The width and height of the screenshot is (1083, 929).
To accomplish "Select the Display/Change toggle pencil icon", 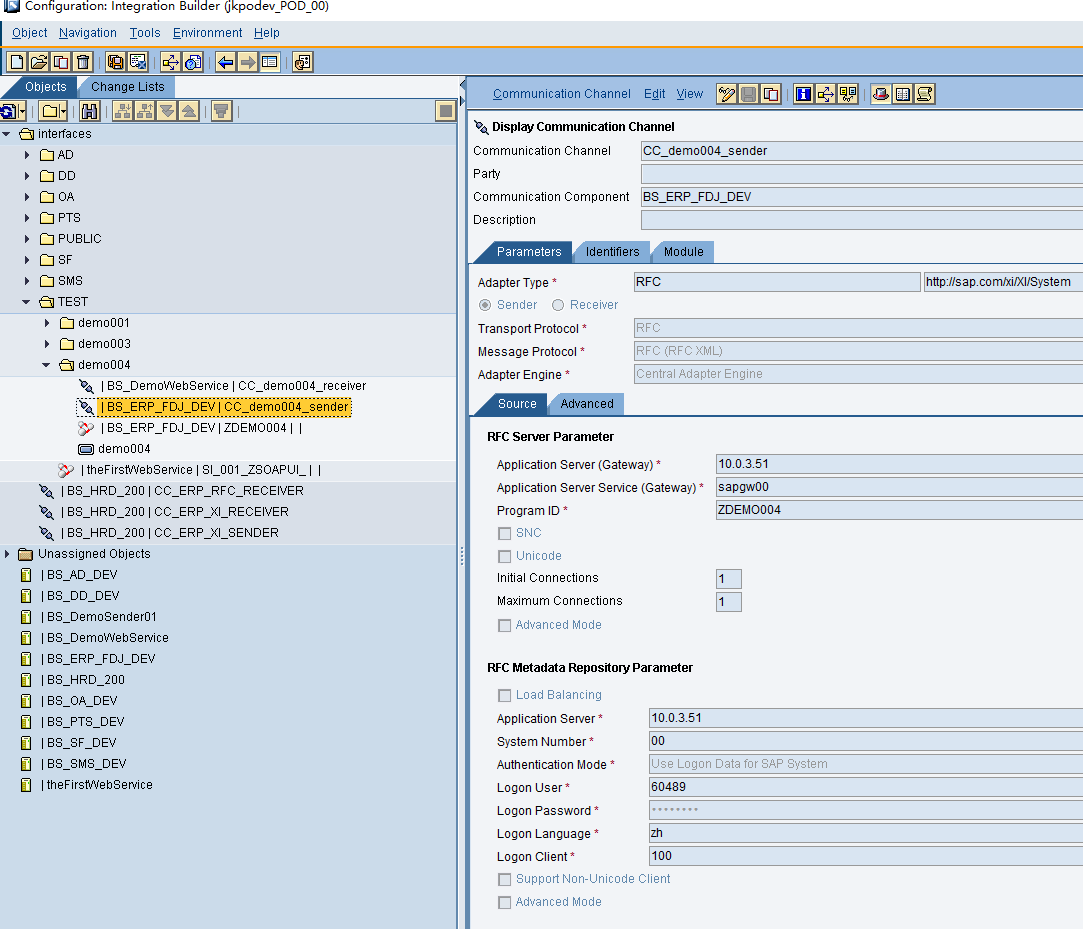I will [x=727, y=93].
